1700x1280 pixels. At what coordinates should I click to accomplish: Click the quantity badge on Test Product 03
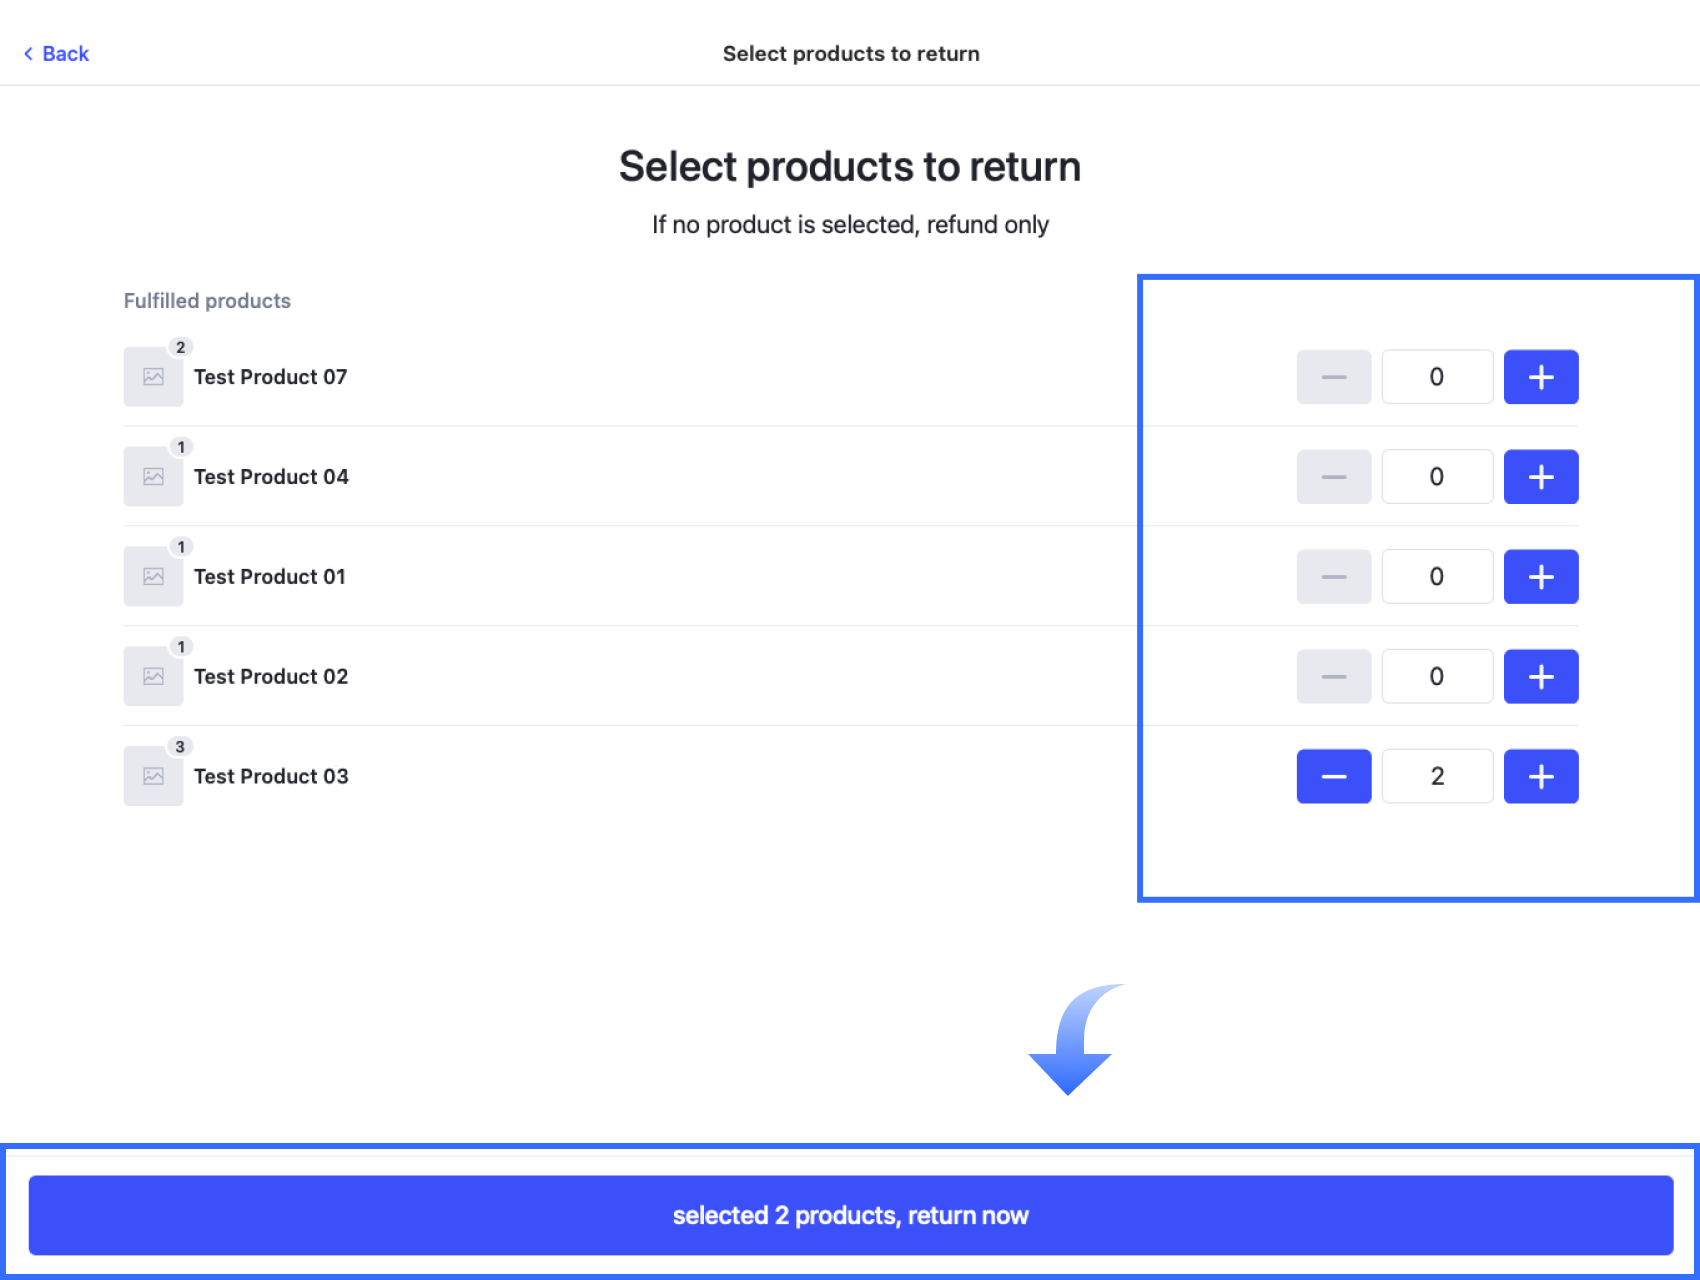(x=181, y=746)
